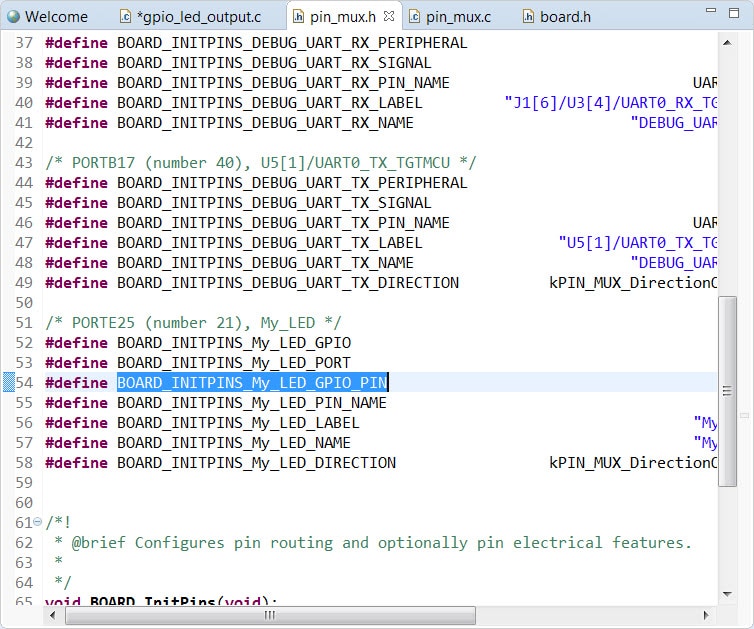
Task: Click the horizontal scrollbar left arrow
Action: (52, 615)
